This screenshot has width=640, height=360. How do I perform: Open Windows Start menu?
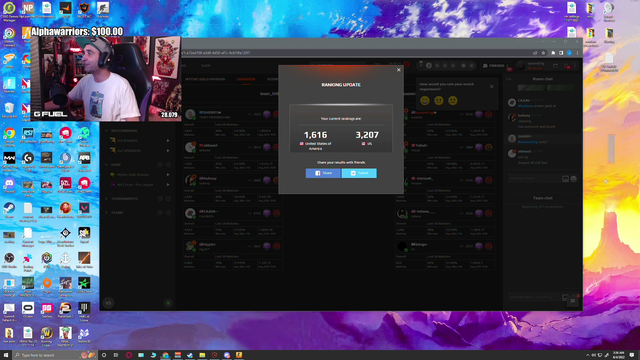coord(6,355)
